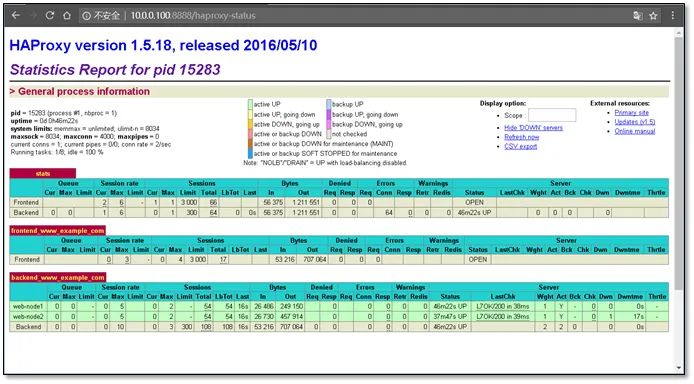Click scrollbar down arrow at bottom
Screen dimensions: 694x384
(x=679, y=368)
